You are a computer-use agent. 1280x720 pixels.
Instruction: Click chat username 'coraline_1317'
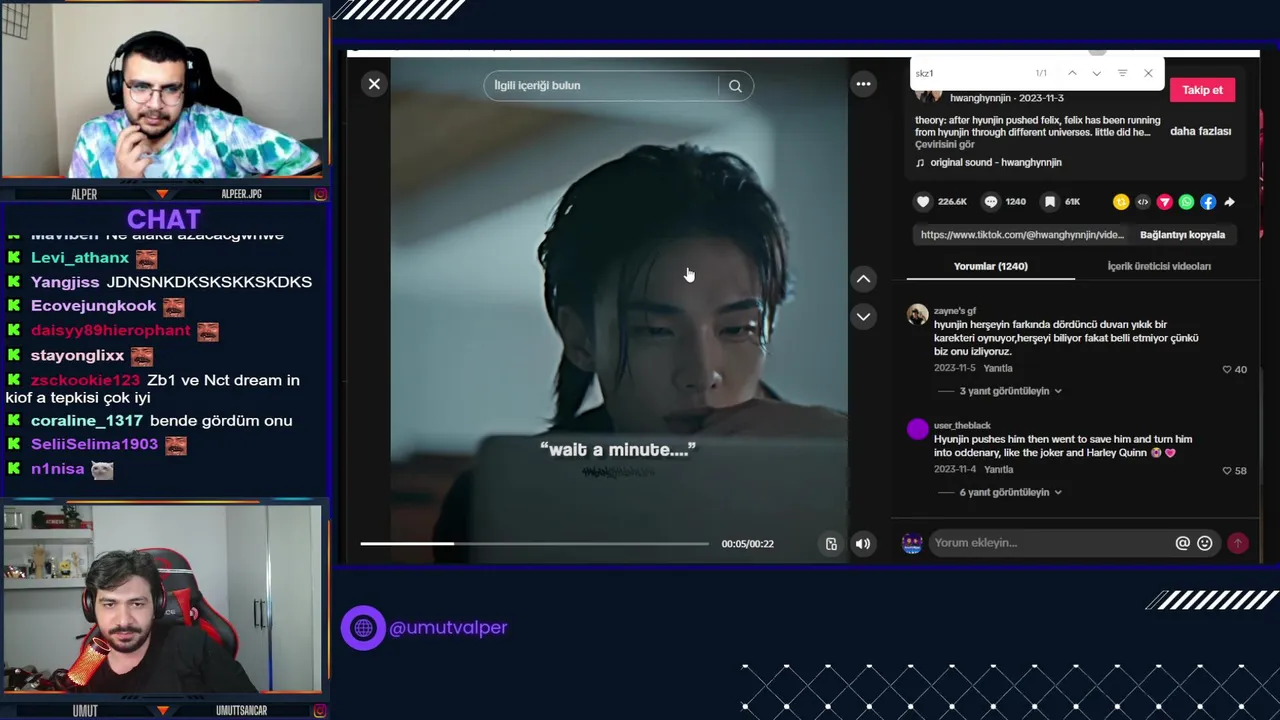(x=87, y=421)
